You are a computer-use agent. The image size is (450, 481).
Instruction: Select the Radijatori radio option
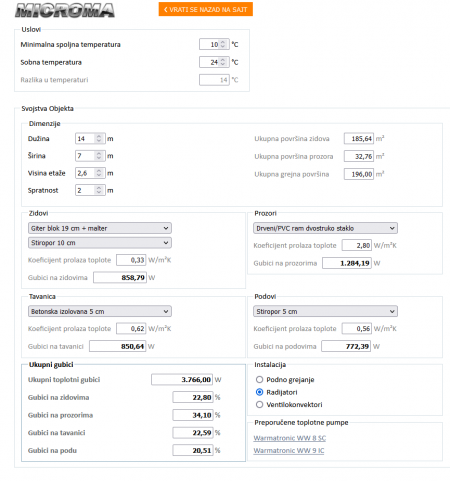click(259, 392)
